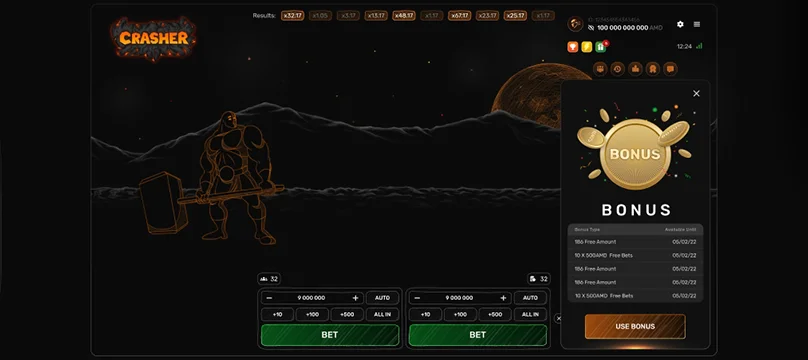This screenshot has height=360, width=808.
Task: Open the round leaderboard podium icon
Action: 635,68
